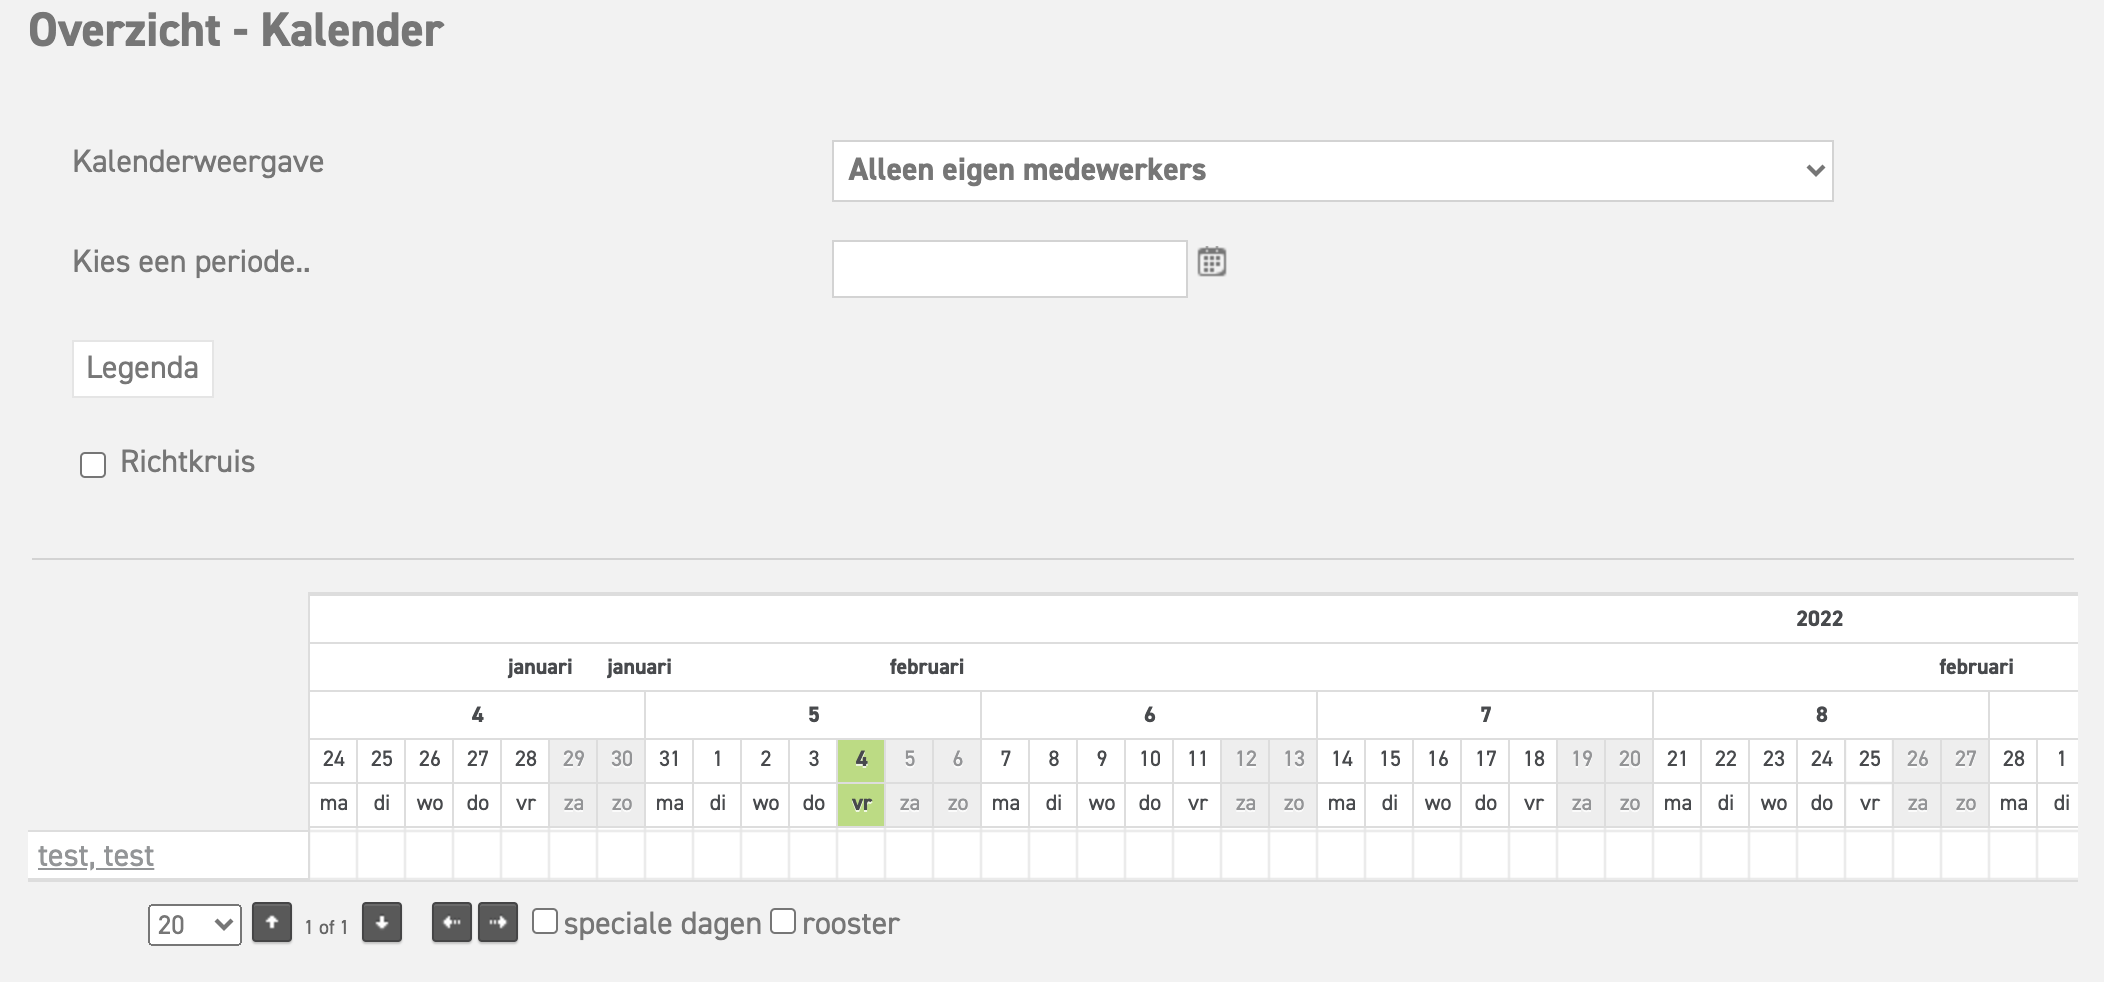Click the day 14 column header
The image size is (2104, 982).
point(1341,759)
